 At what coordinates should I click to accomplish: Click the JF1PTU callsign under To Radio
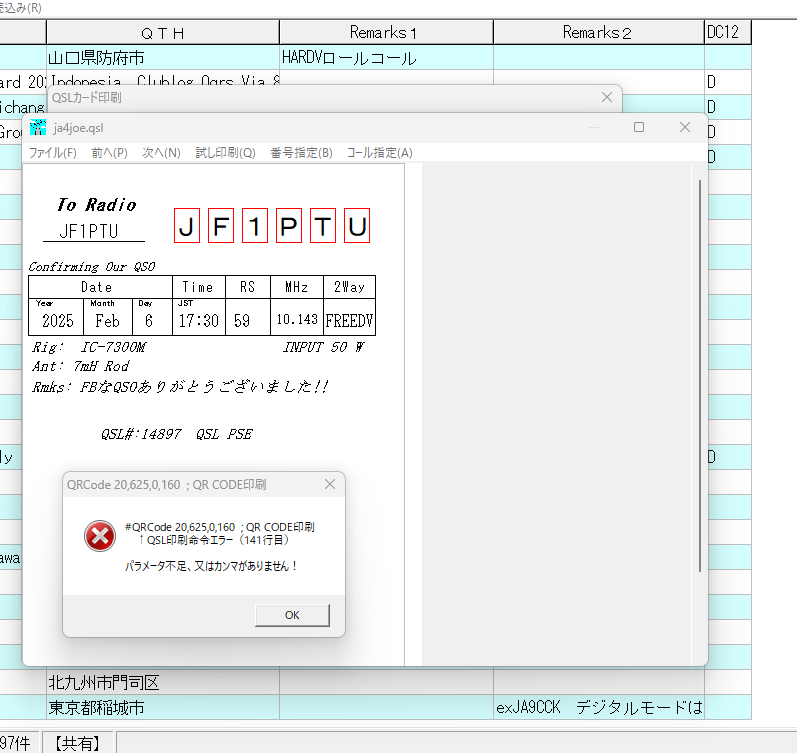[x=89, y=231]
